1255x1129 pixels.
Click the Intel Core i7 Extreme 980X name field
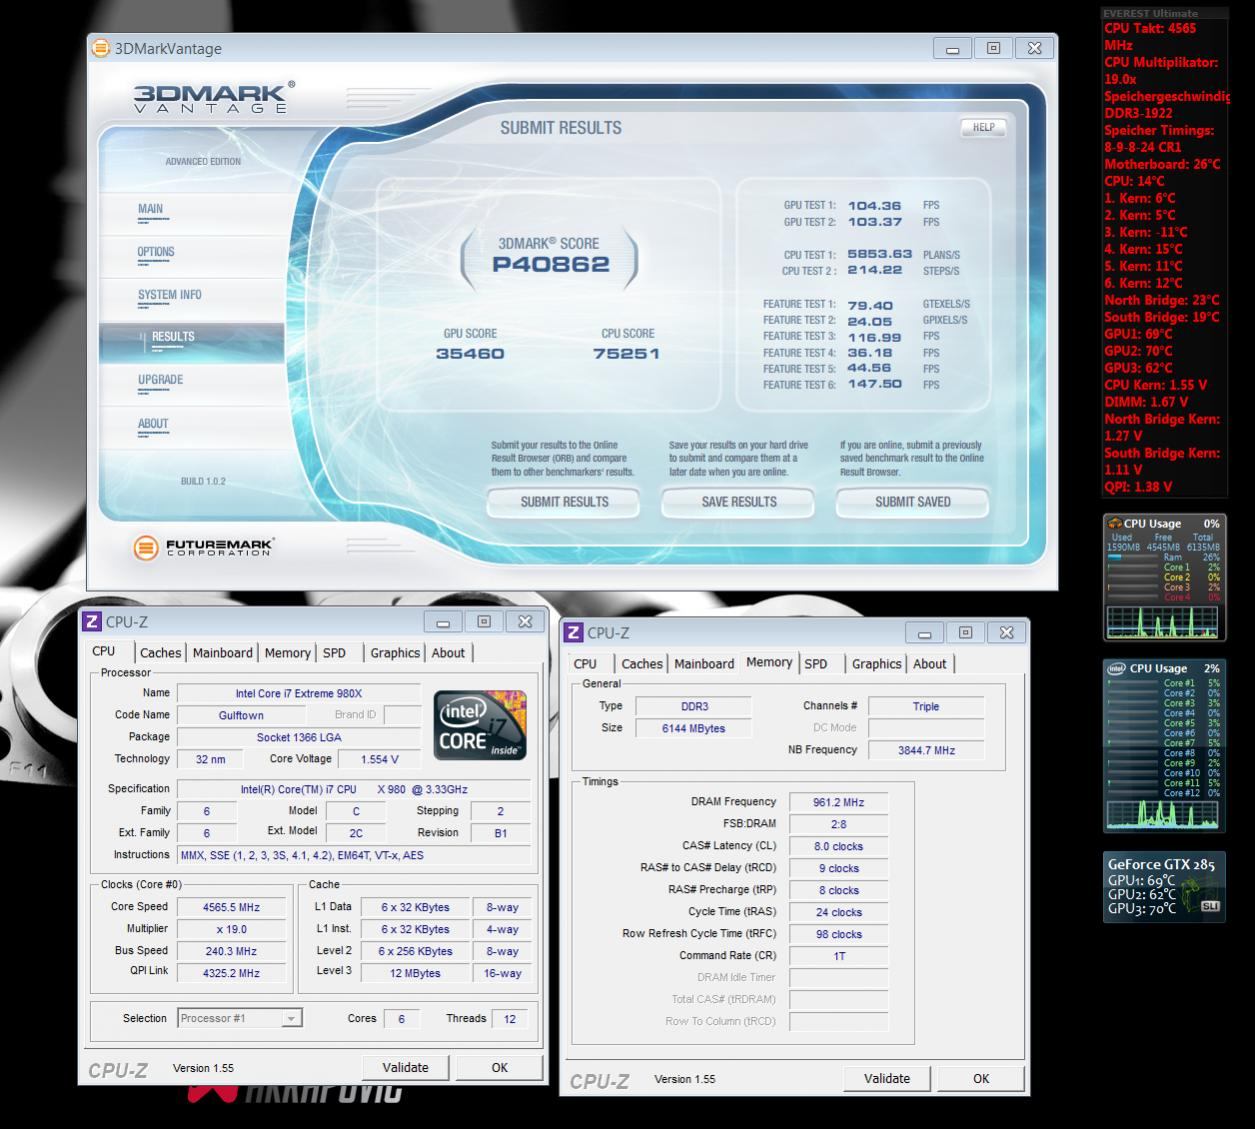[299, 694]
